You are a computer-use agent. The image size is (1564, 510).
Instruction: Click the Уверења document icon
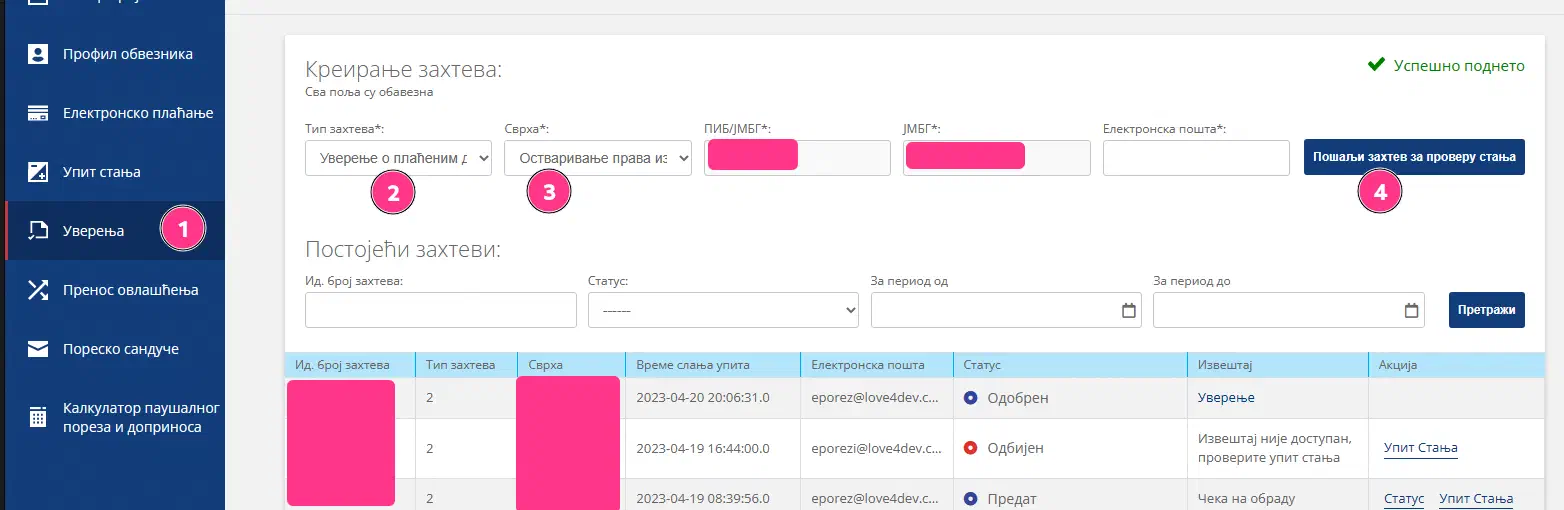pyautogui.click(x=38, y=231)
